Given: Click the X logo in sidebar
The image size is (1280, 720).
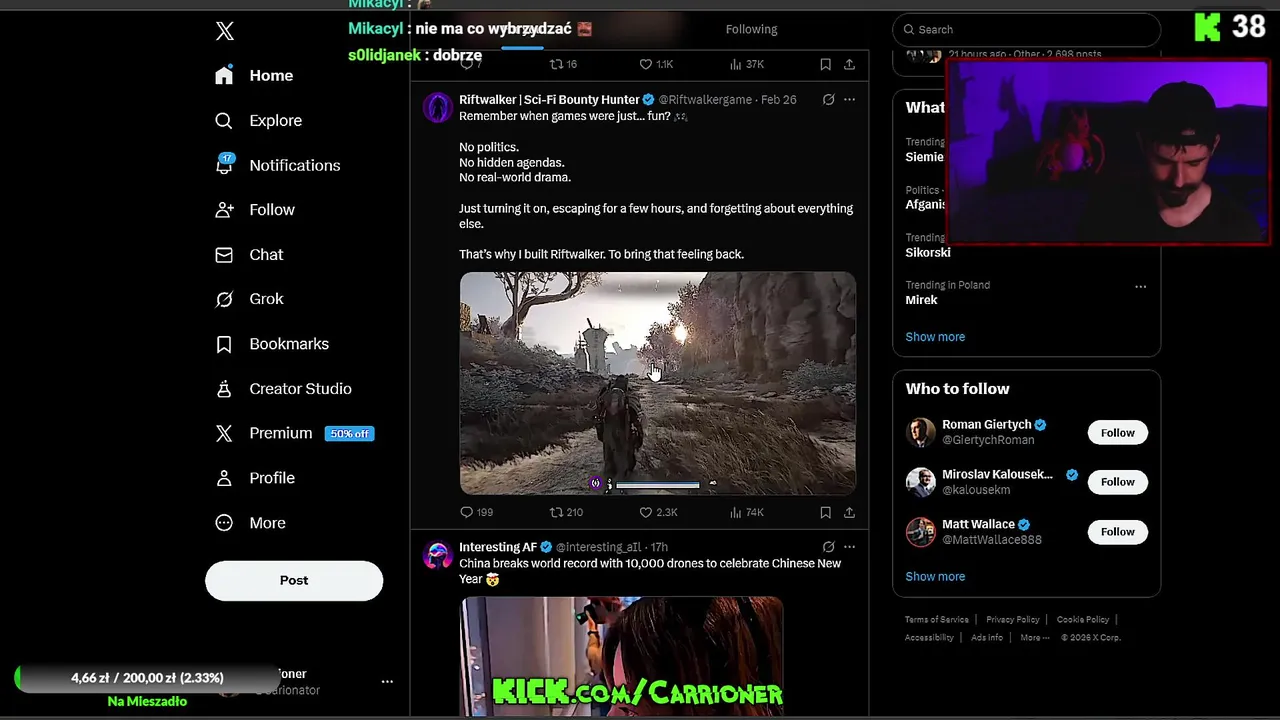Looking at the screenshot, I should [x=225, y=31].
